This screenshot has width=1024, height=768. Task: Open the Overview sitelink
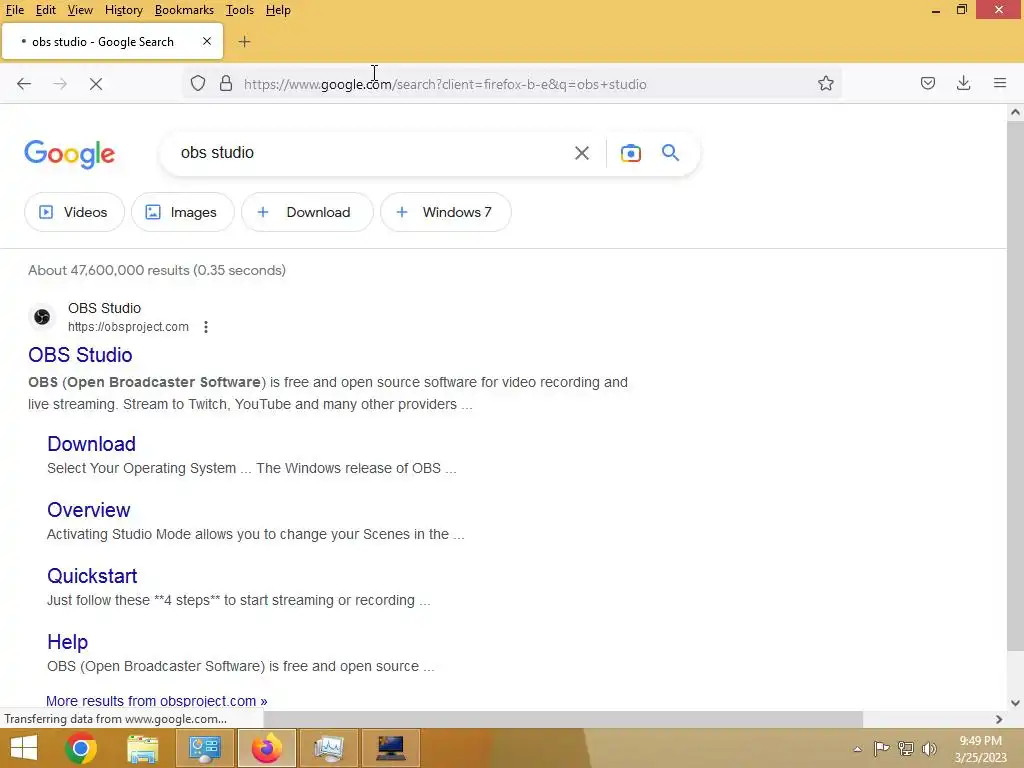point(89,510)
